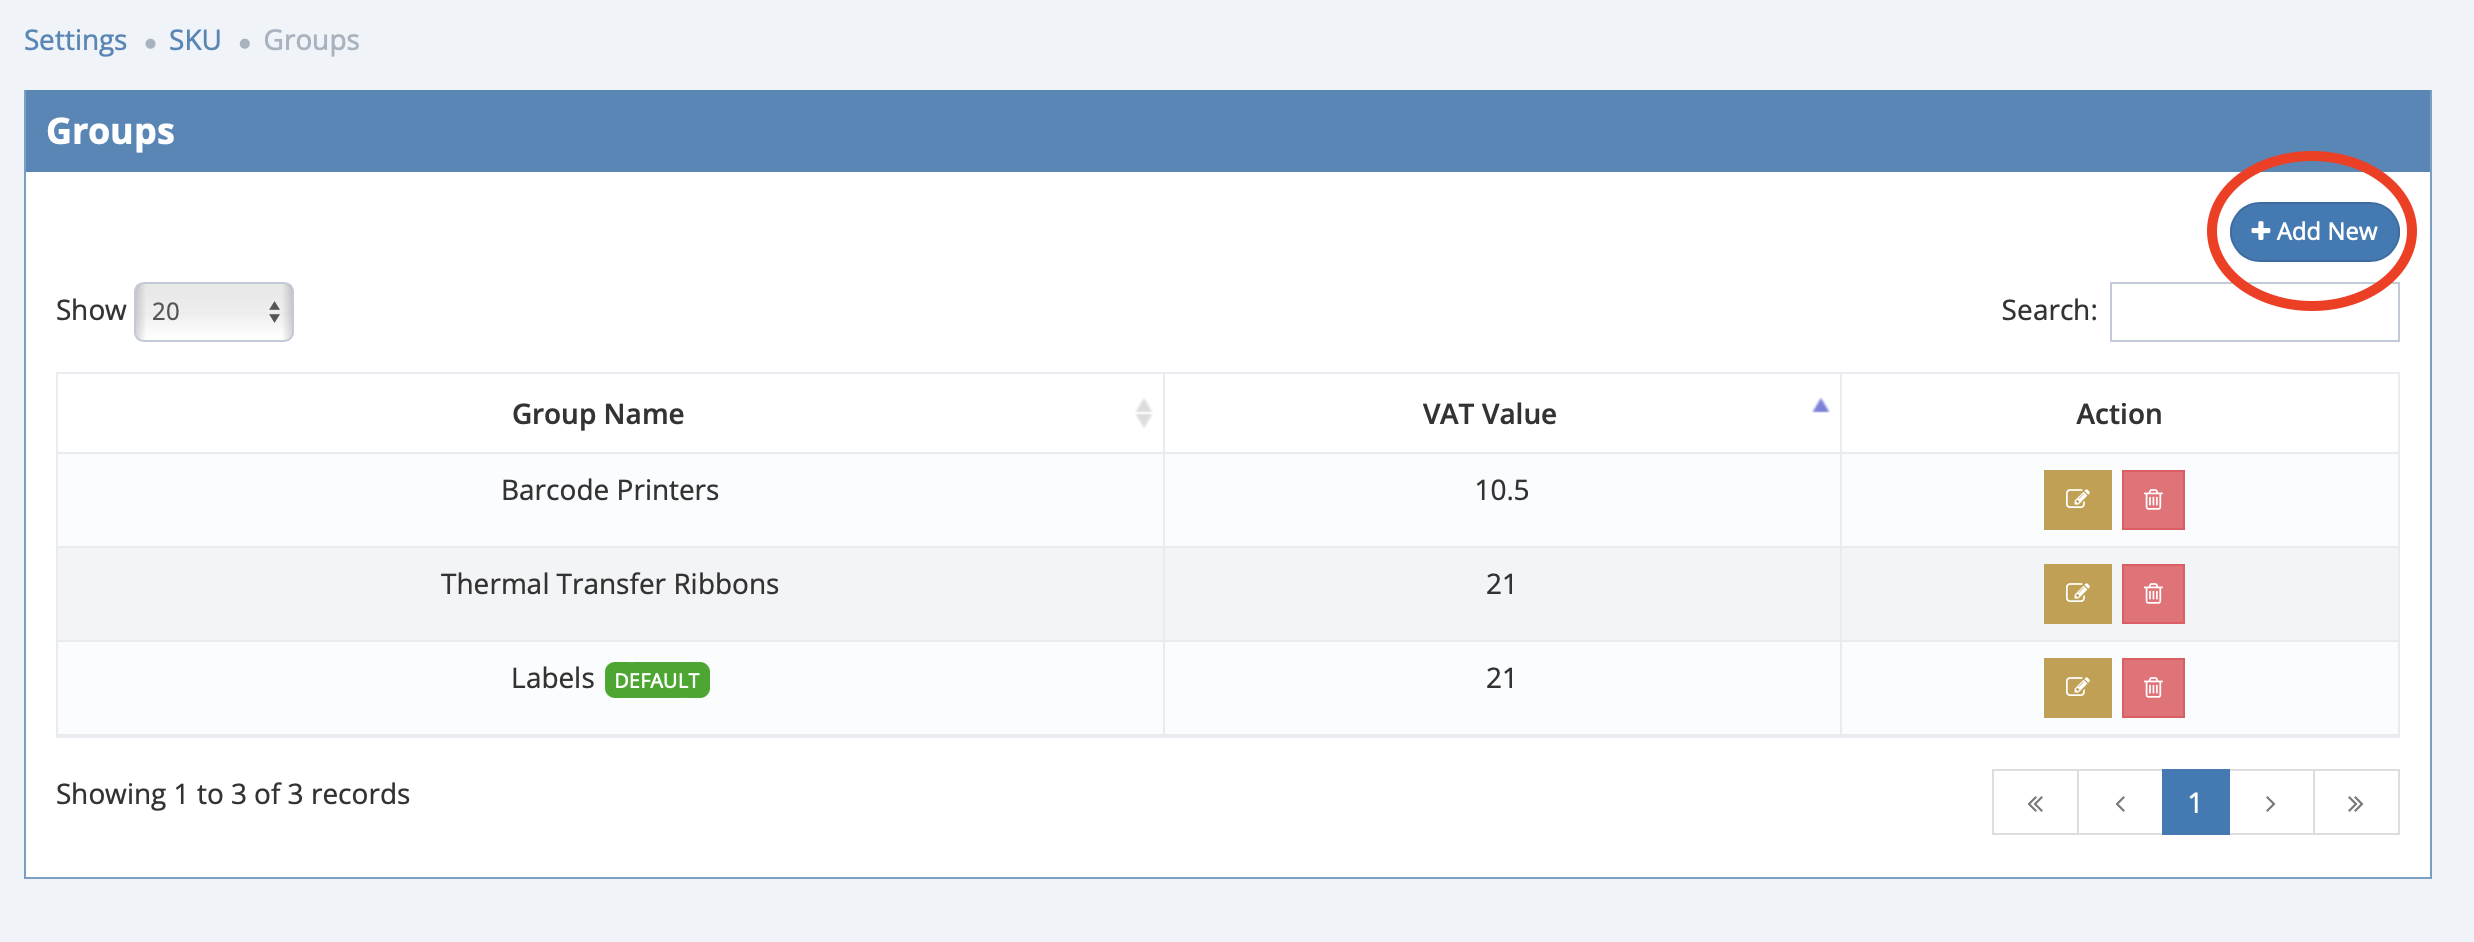Sort table by VAT Value column
Screen dimensions: 2474x942
[1489, 414]
